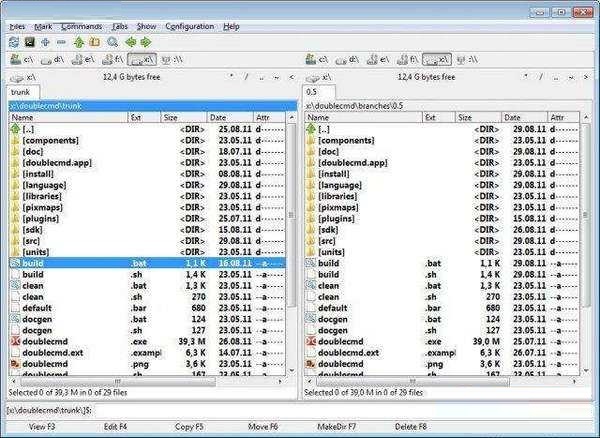This screenshot has width=600, height=438.
Task: Select [plugins] folder in right panel
Action: [442, 219]
